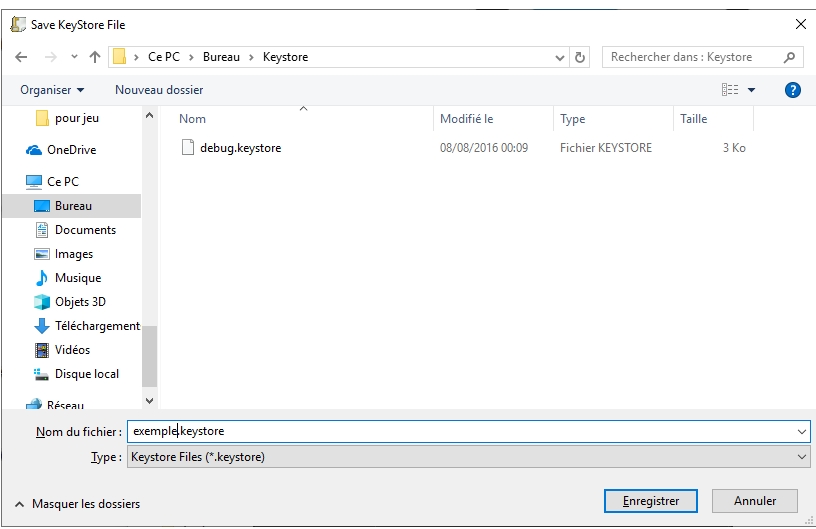The height and width of the screenshot is (529, 816).
Task: Click the Nom du fichier text field
Action: tap(460, 431)
